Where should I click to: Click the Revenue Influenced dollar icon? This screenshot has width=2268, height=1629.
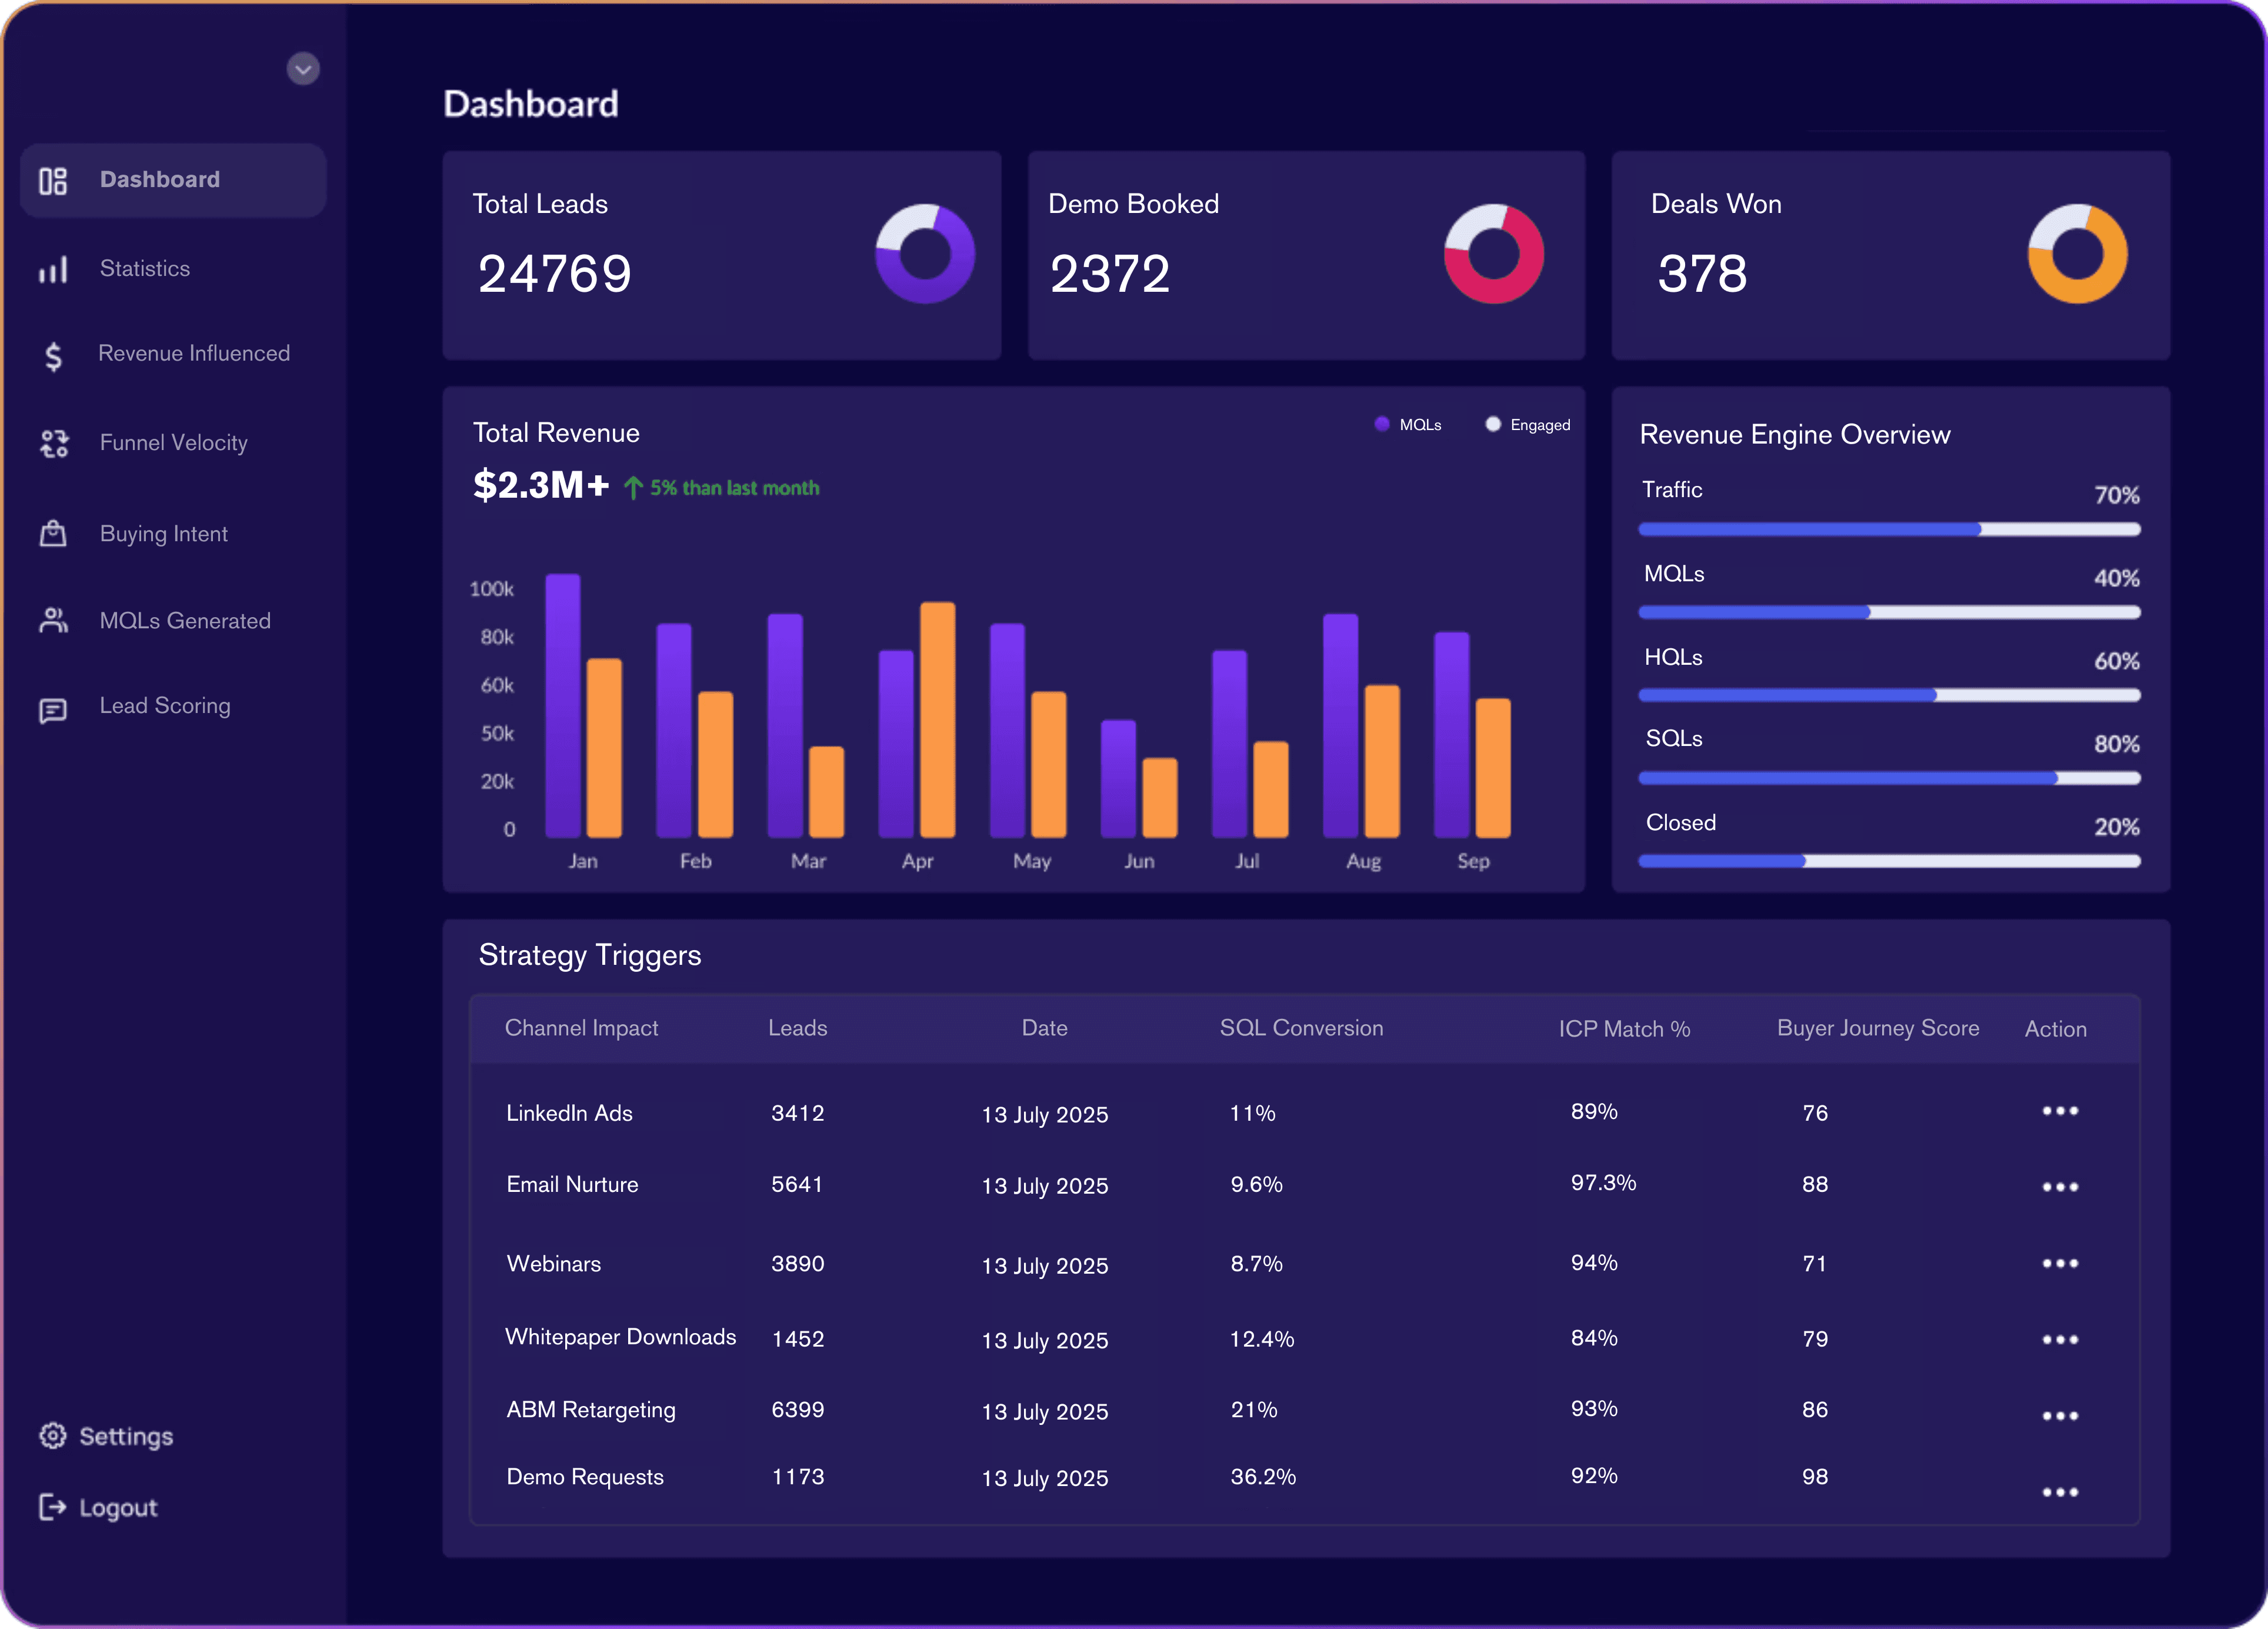coord(54,356)
